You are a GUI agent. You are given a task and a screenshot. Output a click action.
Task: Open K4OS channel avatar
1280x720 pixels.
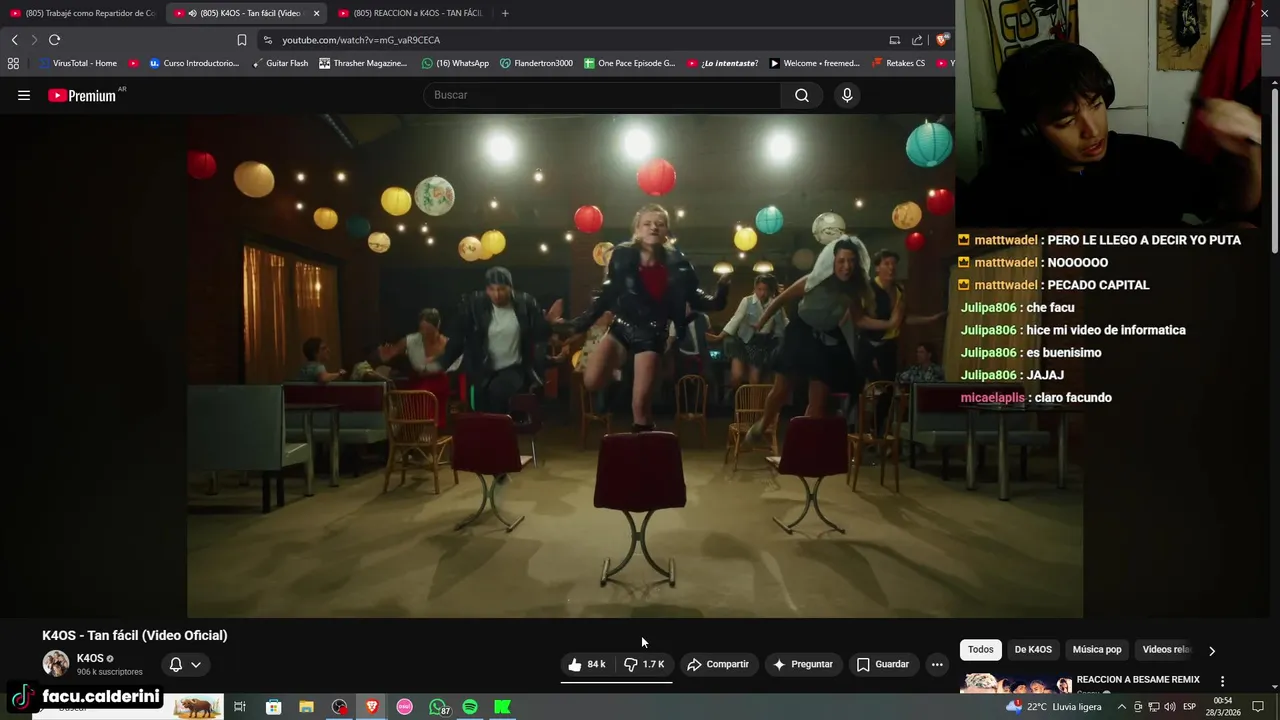click(56, 663)
